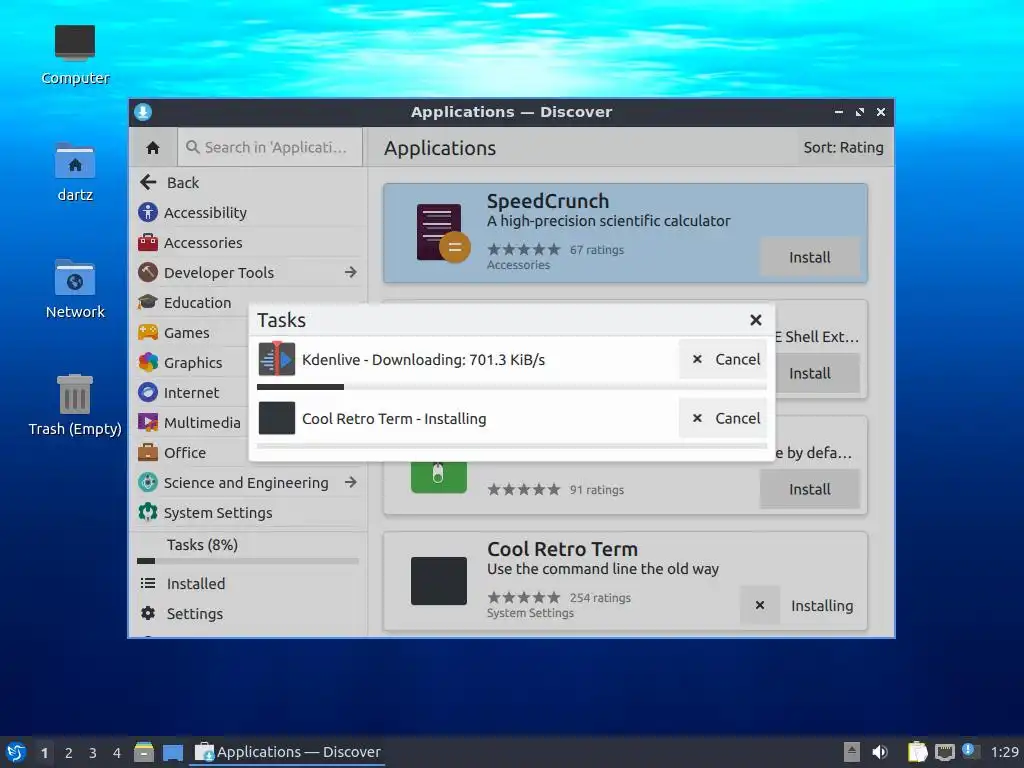The image size is (1024, 768).
Task: Click the Back arrow in sidebar
Action: (x=148, y=182)
